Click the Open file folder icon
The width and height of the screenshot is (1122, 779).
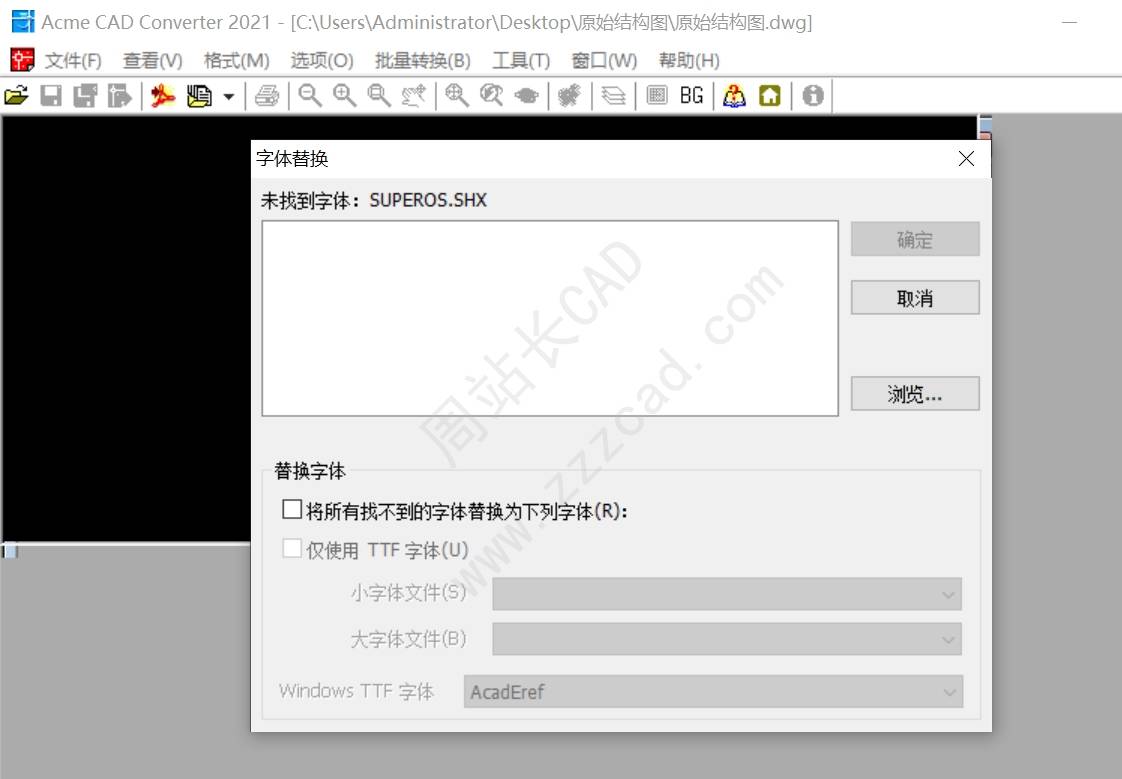point(16,96)
